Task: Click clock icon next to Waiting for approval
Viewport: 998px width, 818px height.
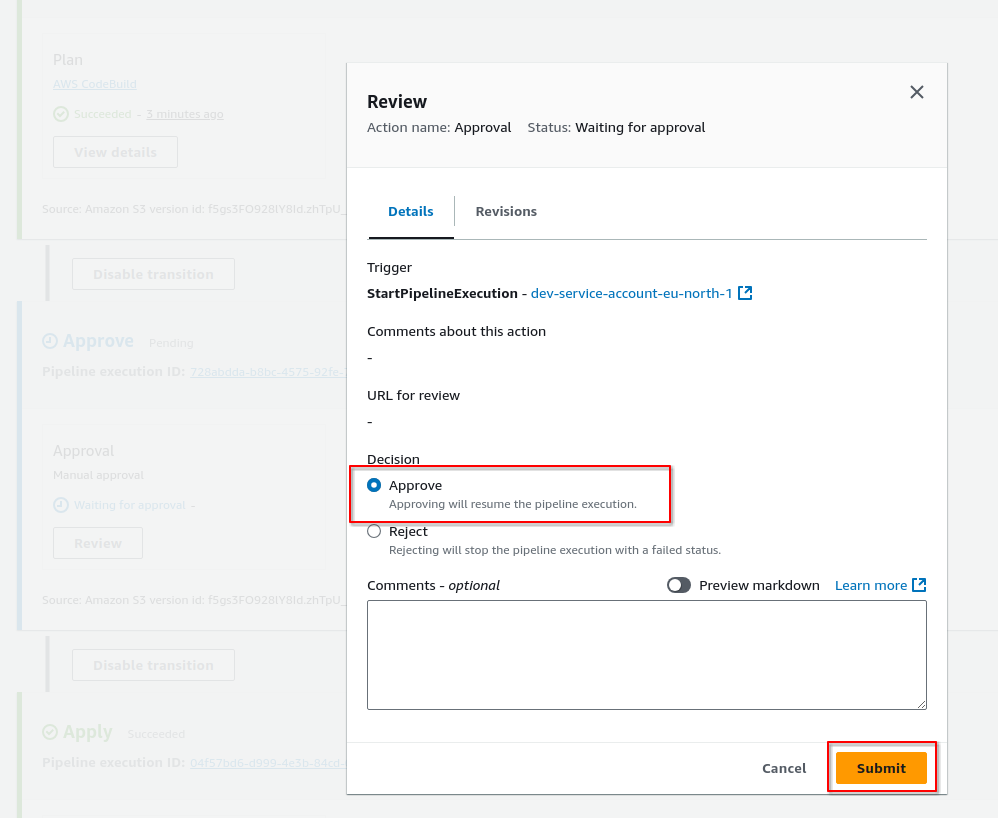Action: [61, 505]
